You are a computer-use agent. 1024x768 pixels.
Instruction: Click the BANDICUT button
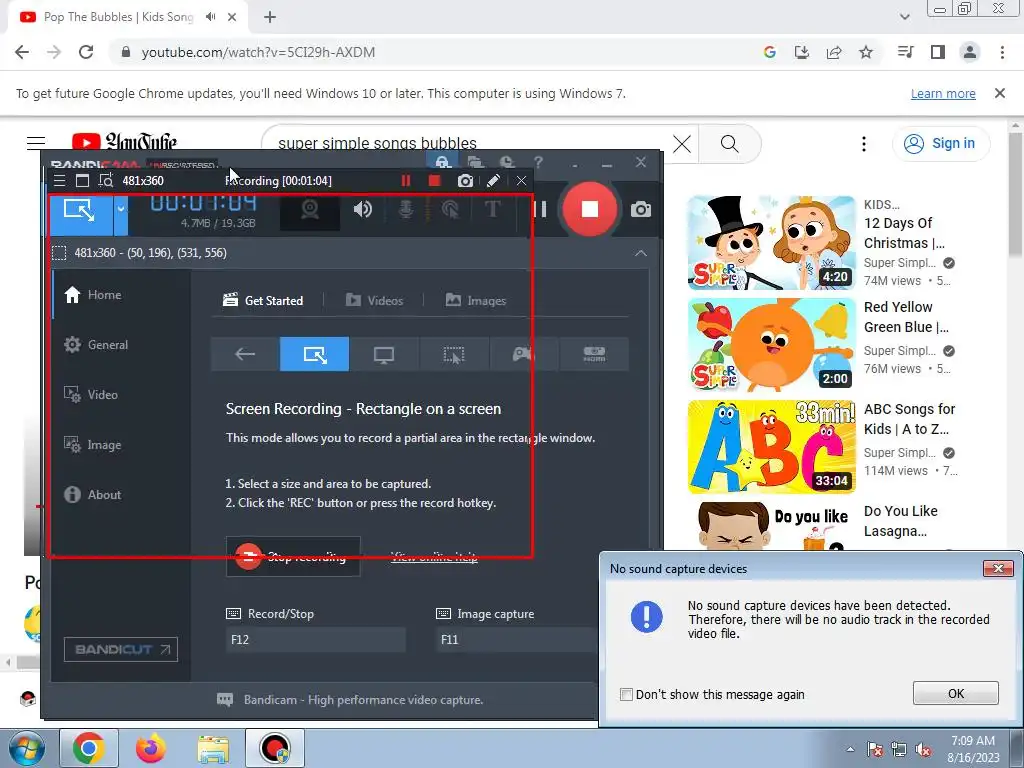(121, 649)
